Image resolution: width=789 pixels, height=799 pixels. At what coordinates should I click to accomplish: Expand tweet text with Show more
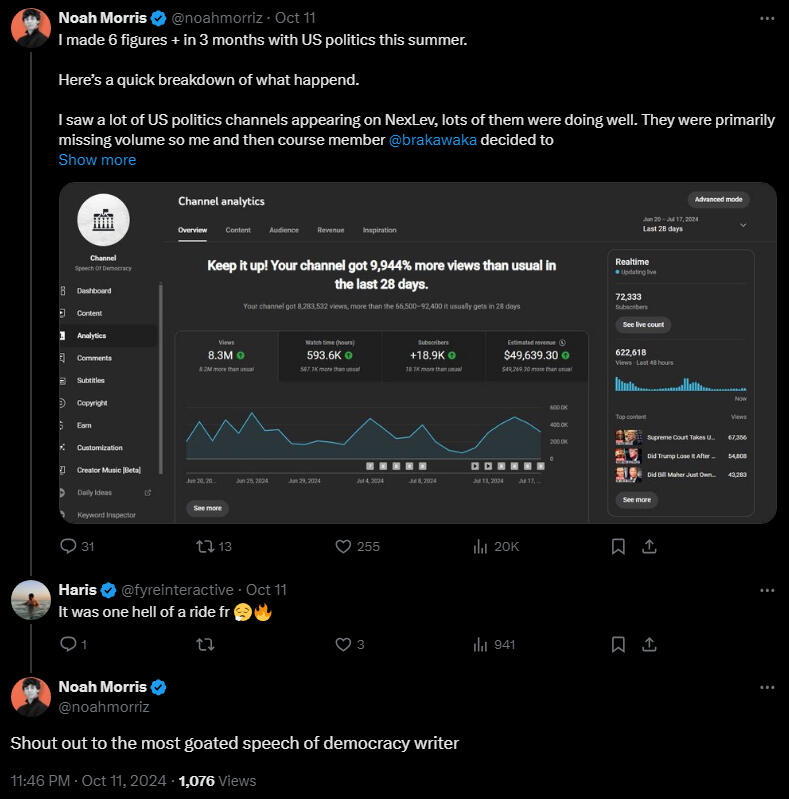[x=97, y=160]
